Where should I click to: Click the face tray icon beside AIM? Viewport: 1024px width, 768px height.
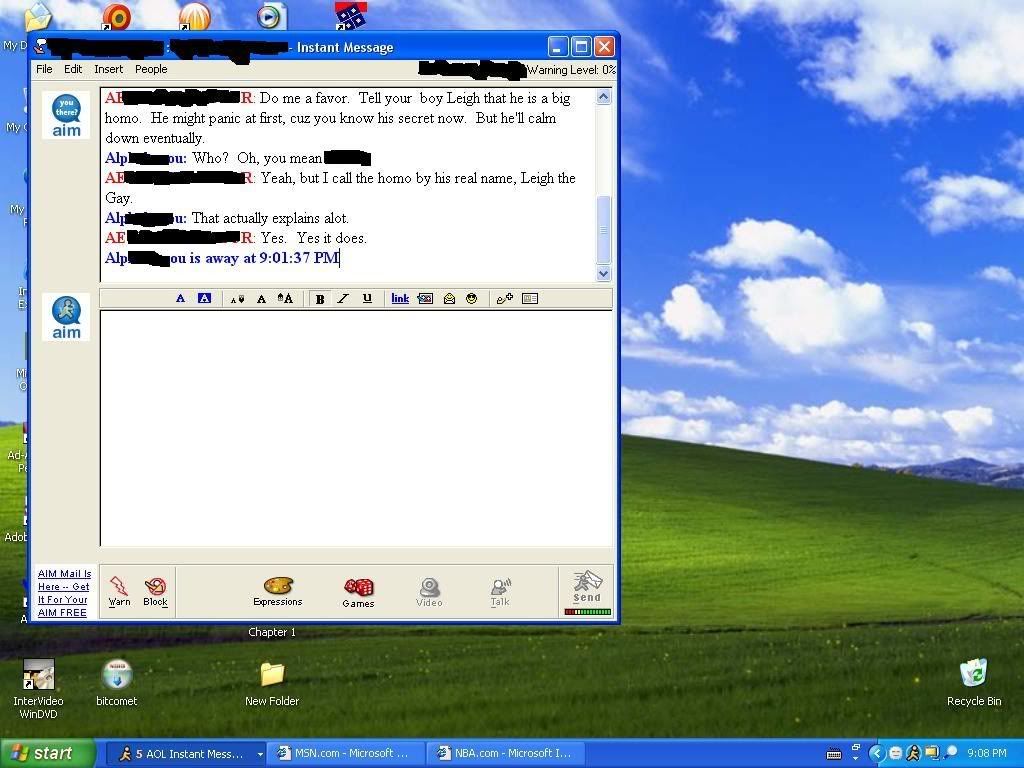click(895, 754)
